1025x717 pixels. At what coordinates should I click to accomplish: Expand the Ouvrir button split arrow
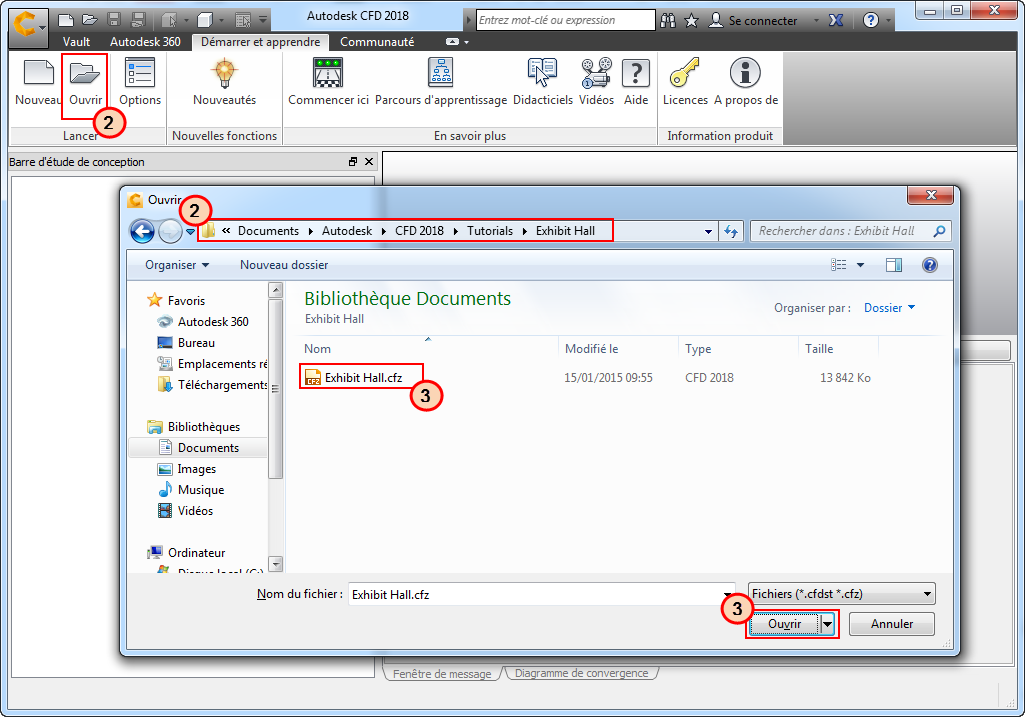[x=828, y=624]
